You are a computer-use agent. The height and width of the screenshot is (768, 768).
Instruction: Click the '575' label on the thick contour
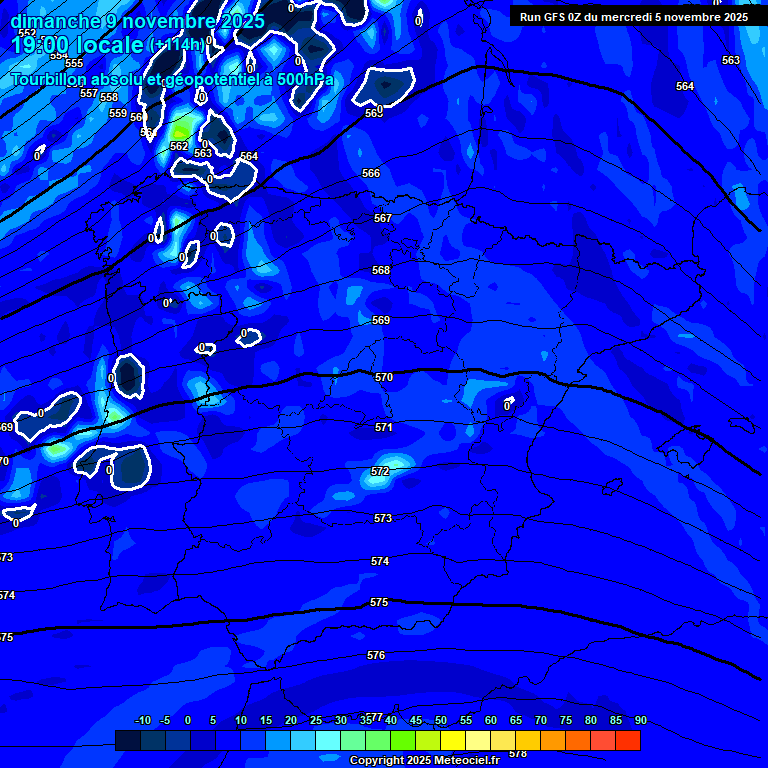click(379, 603)
